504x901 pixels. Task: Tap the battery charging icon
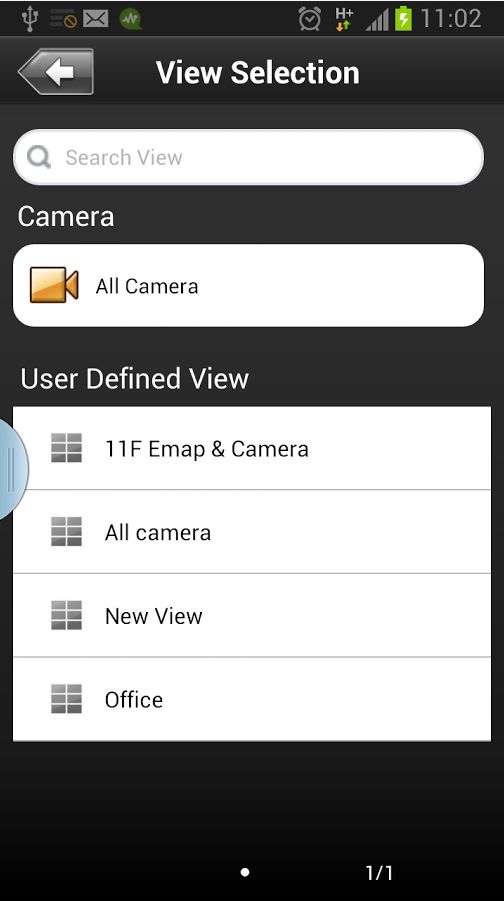point(403,19)
